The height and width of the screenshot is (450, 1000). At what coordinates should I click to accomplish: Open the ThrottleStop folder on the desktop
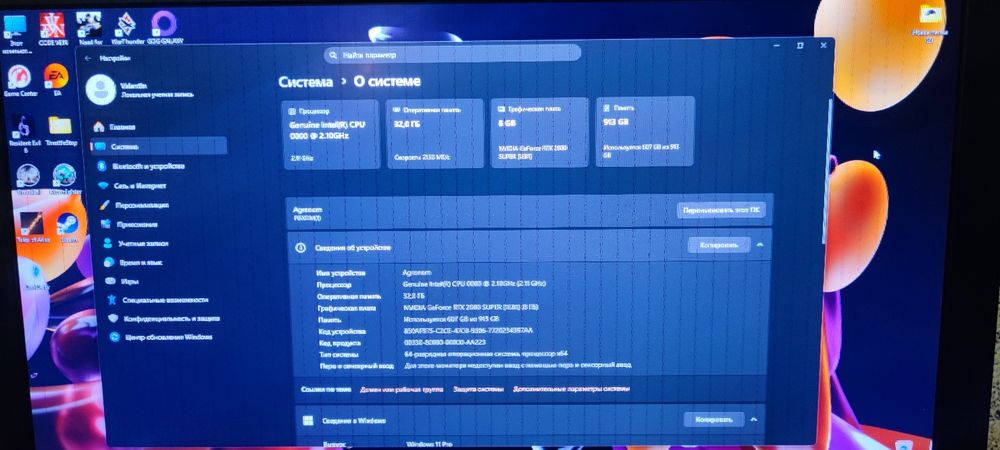61,130
